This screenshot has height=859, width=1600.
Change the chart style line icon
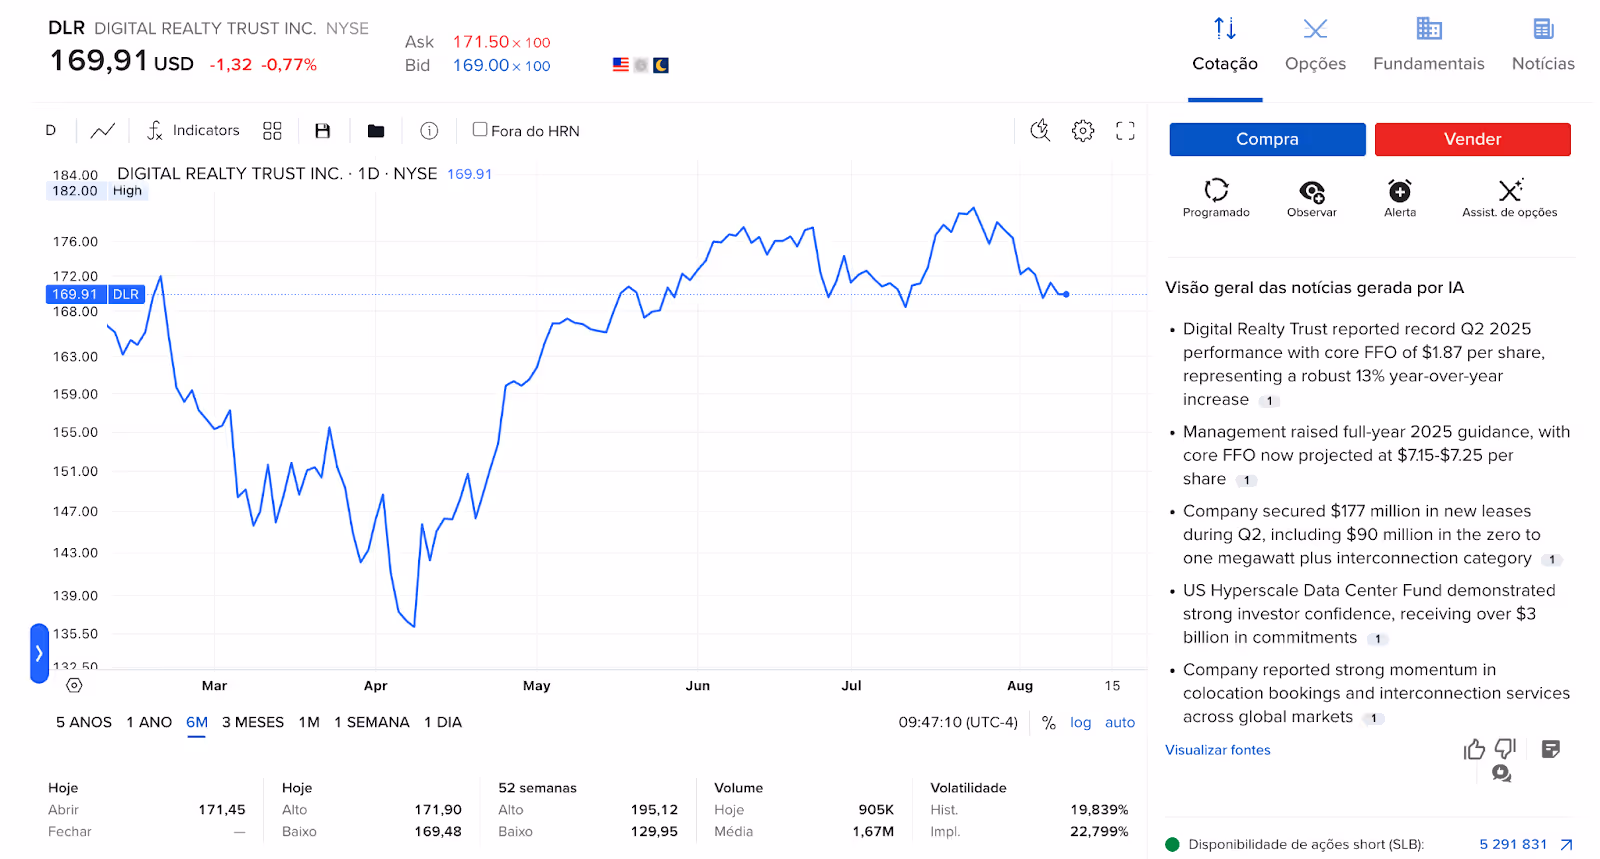point(102,130)
